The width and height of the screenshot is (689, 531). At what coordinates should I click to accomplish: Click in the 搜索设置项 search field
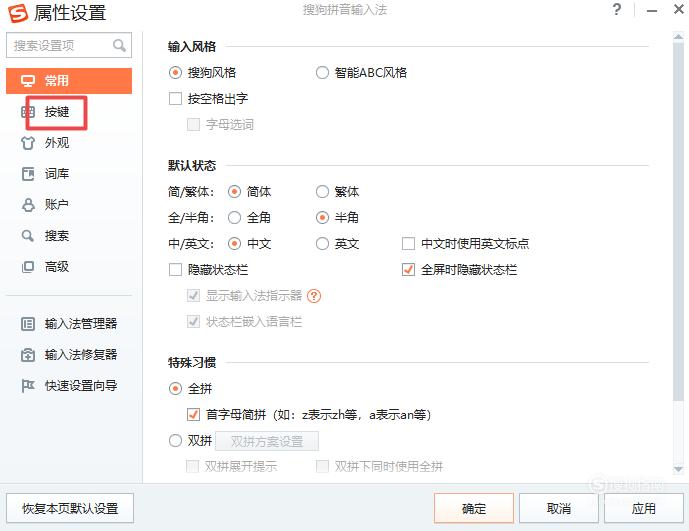pos(69,45)
